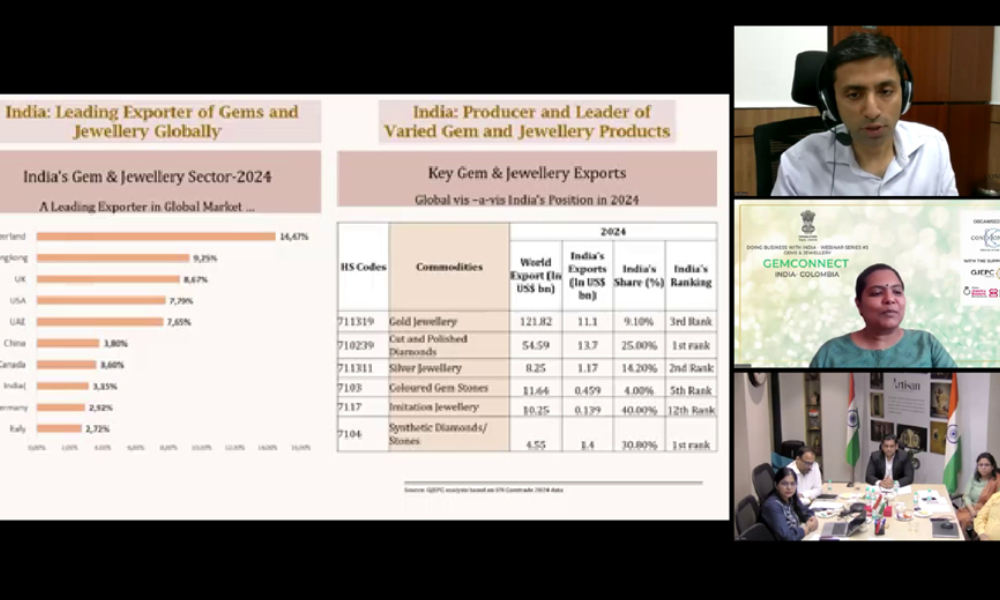Click the 'Key Gem & Jewellery Exports' heading
The image size is (1000, 600).
527,172
